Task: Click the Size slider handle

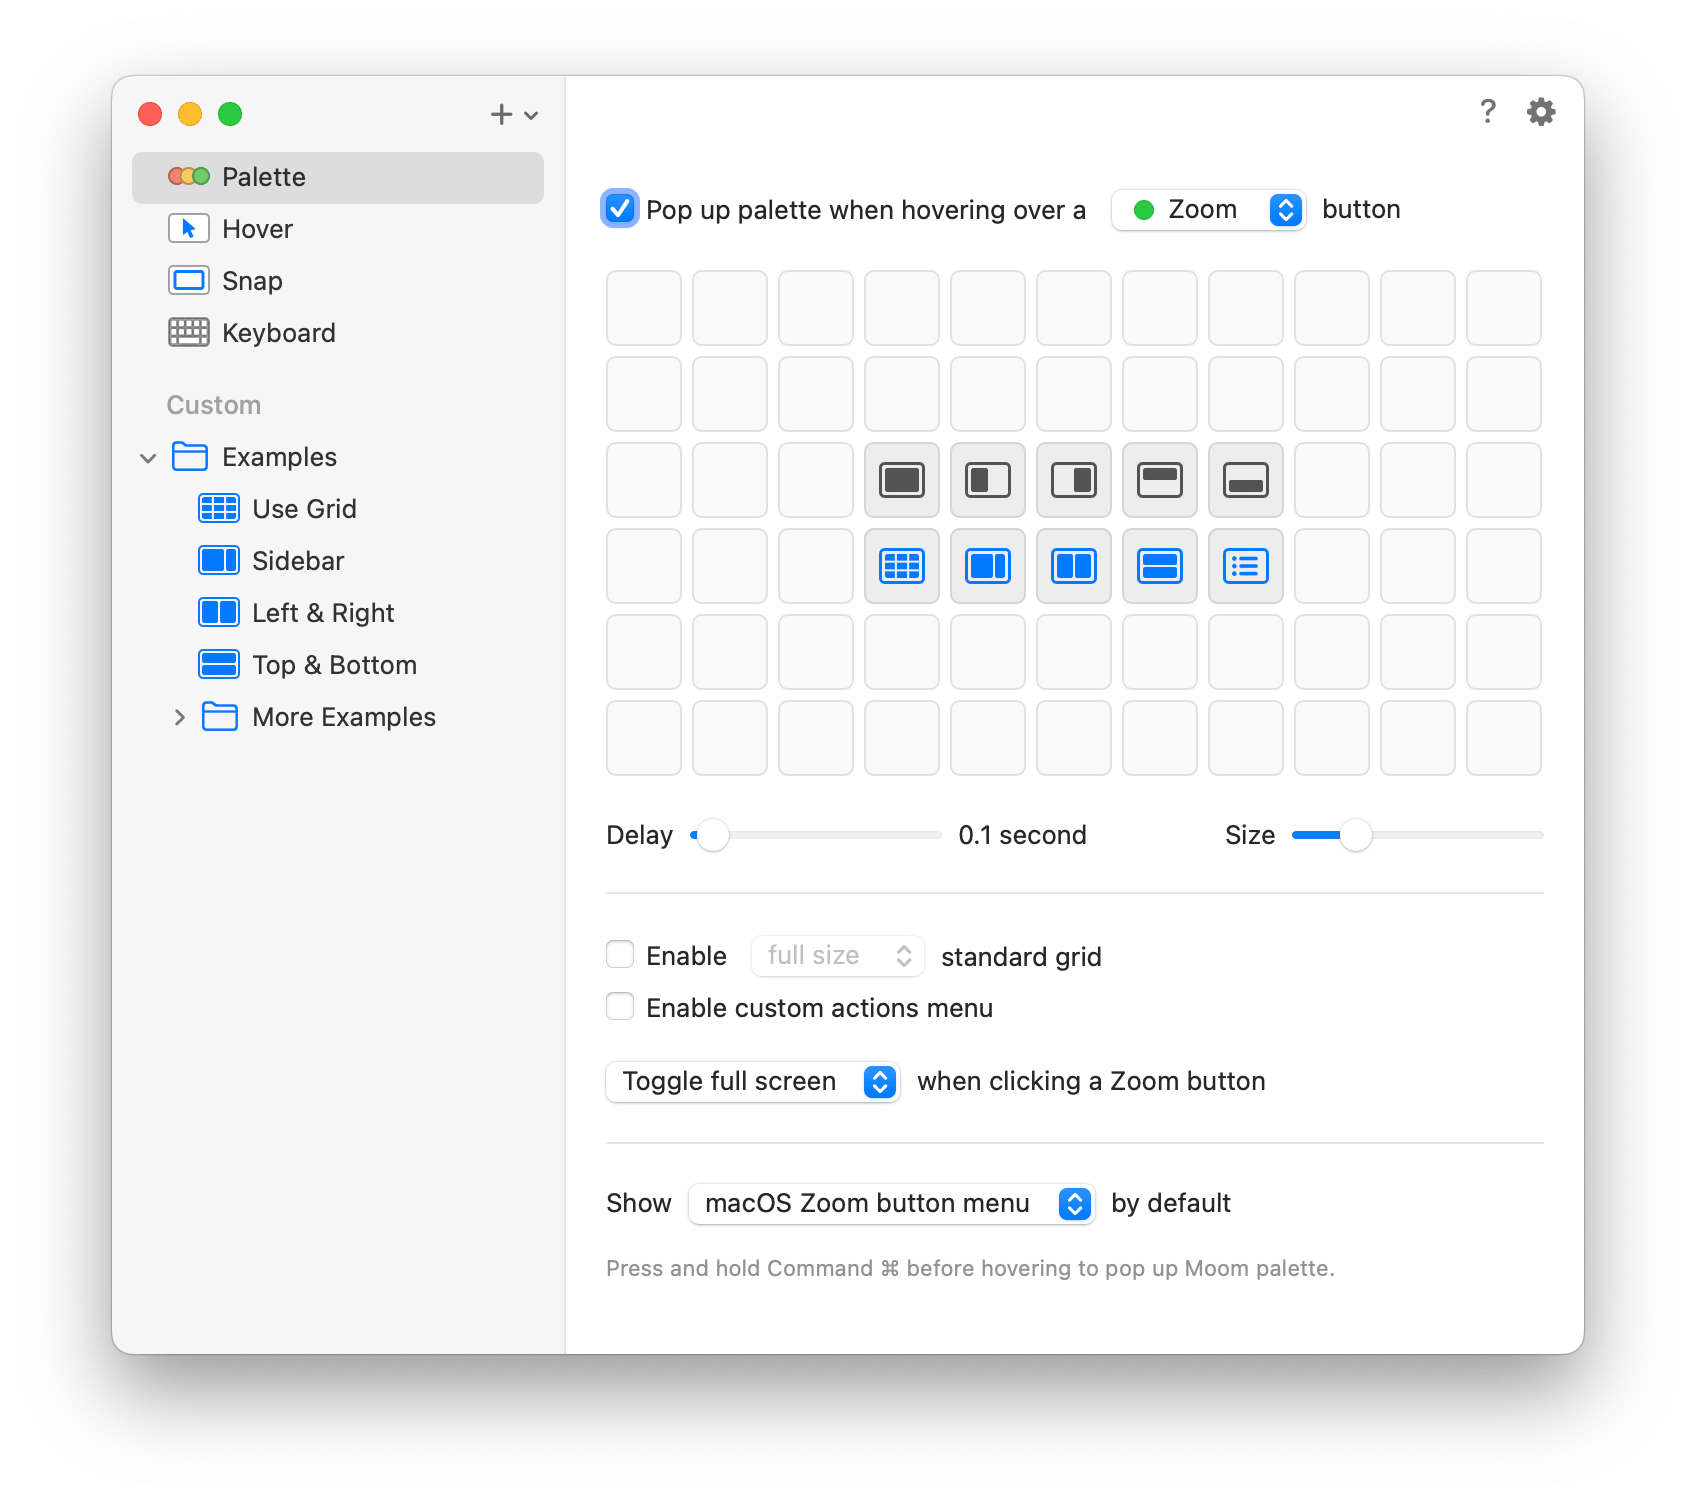Action: tap(1355, 835)
